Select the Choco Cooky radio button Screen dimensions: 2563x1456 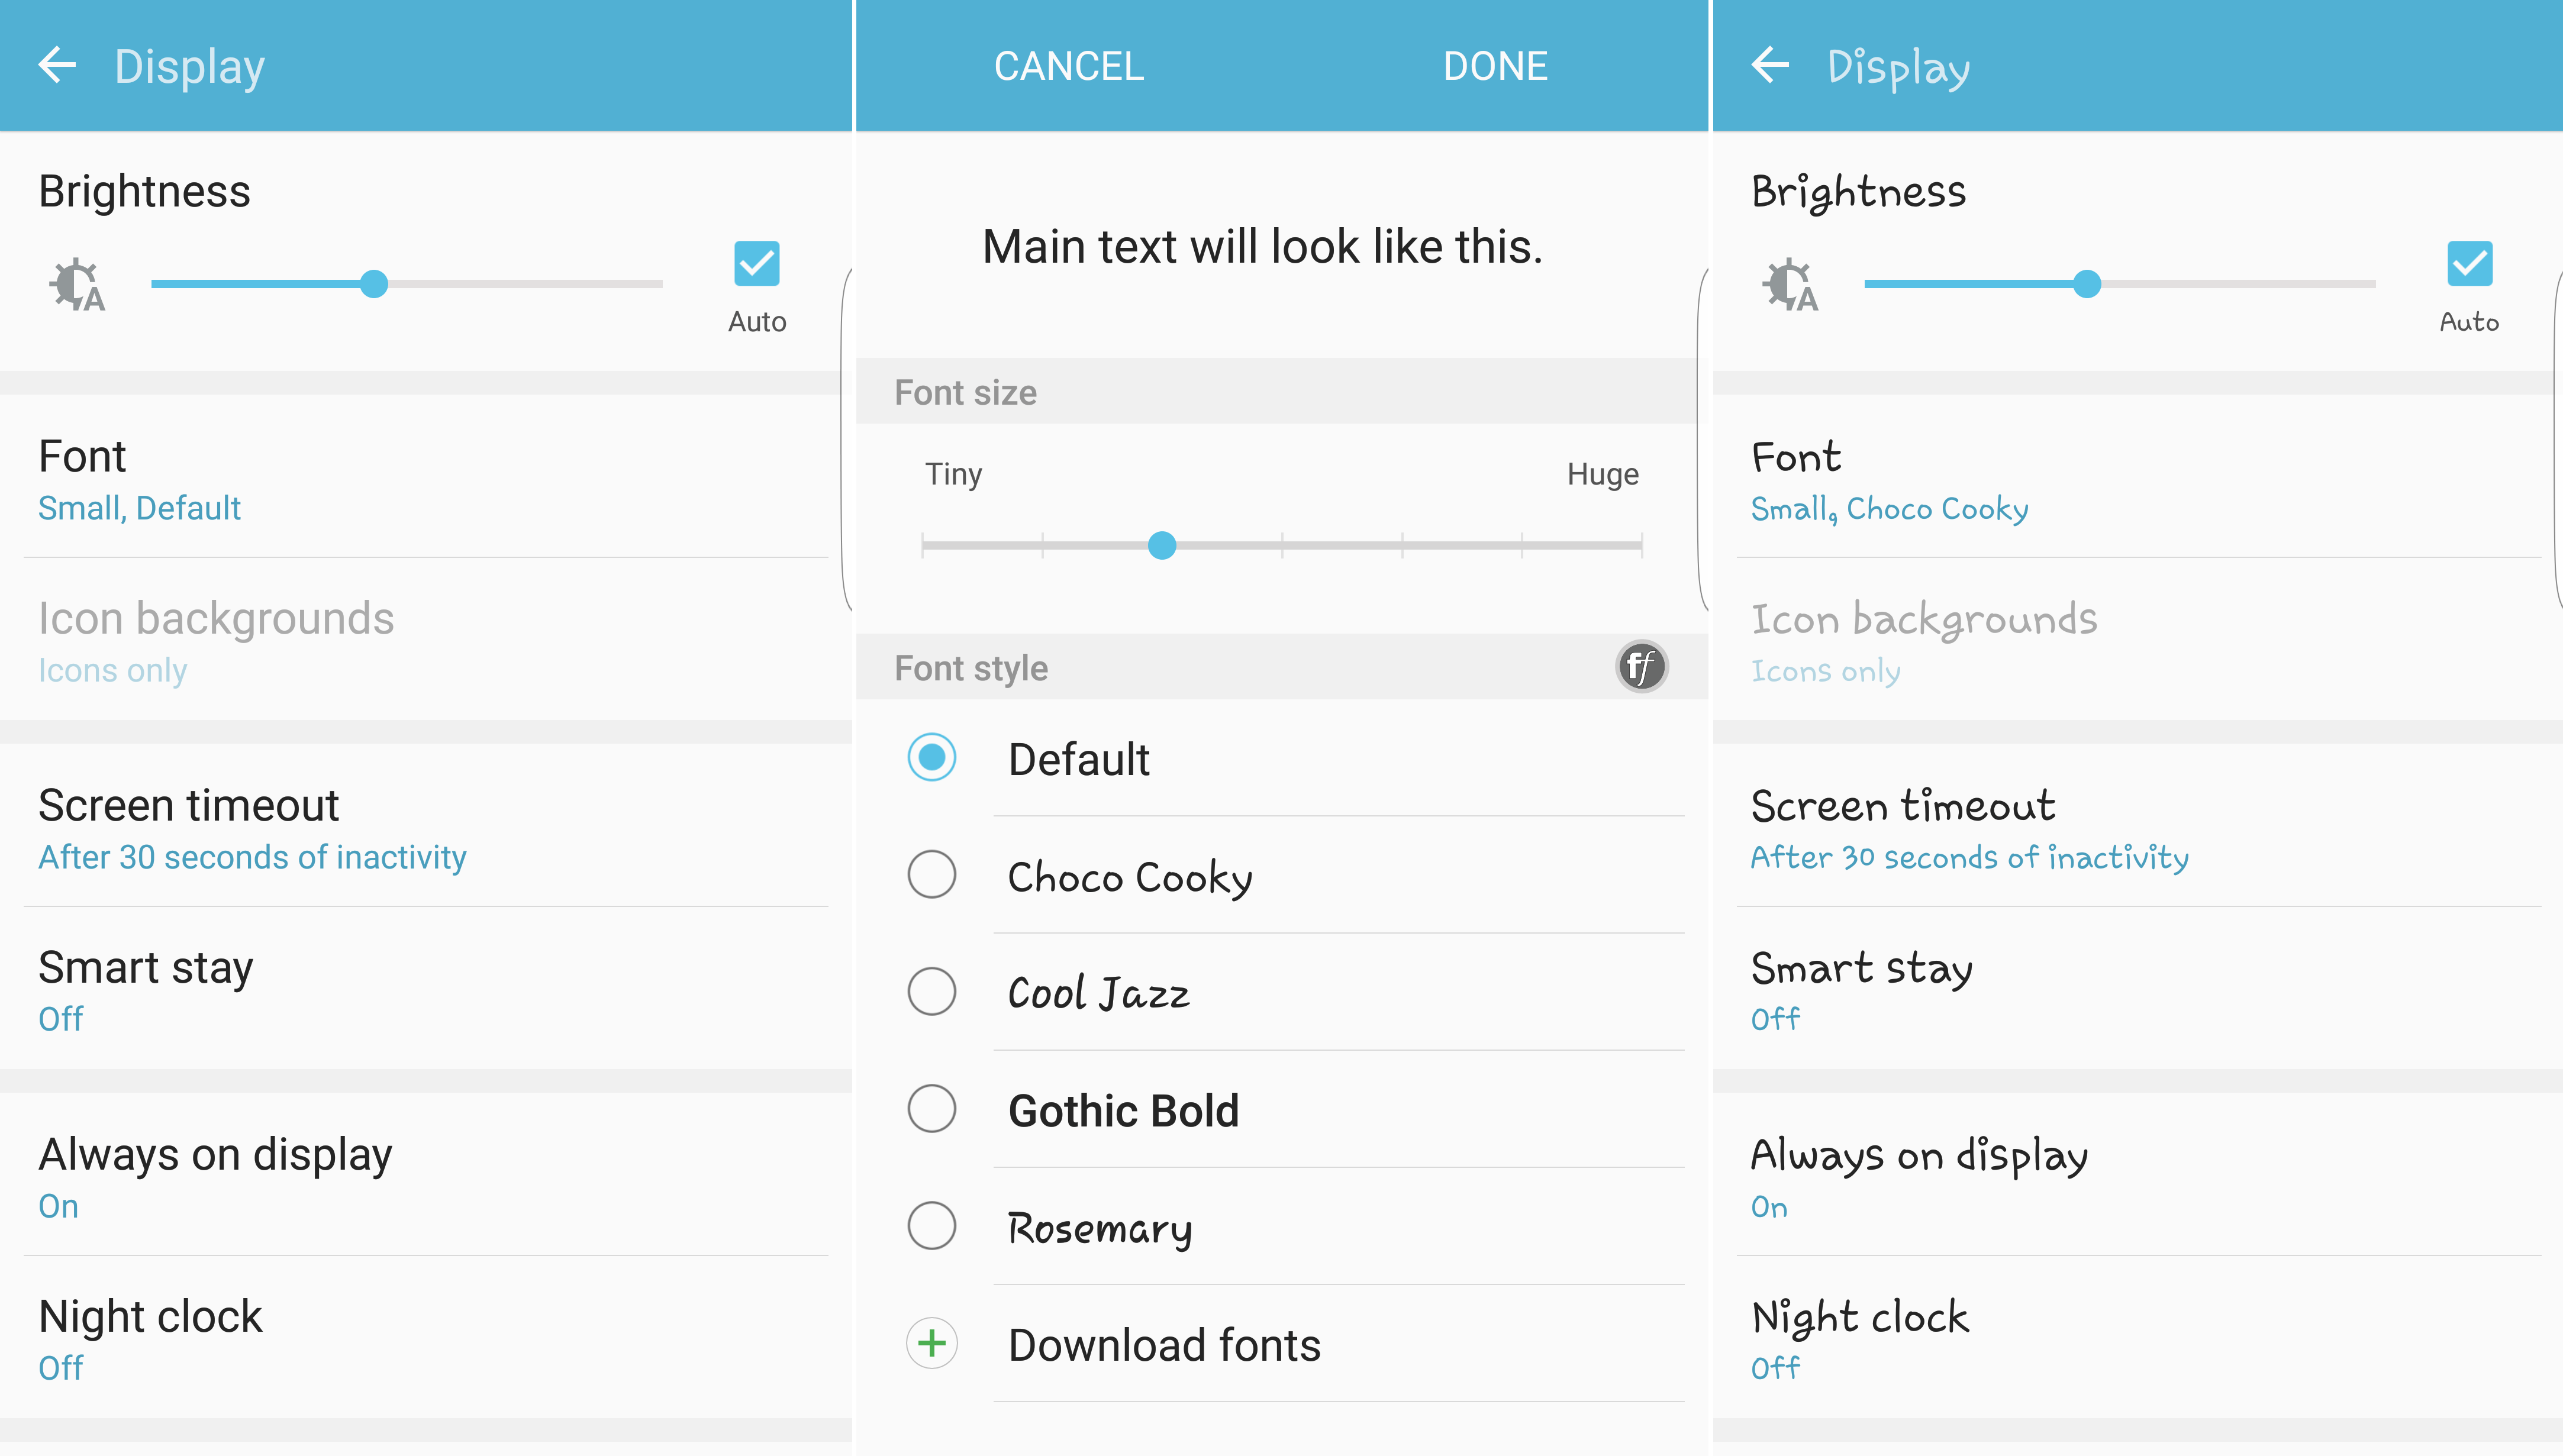931,875
